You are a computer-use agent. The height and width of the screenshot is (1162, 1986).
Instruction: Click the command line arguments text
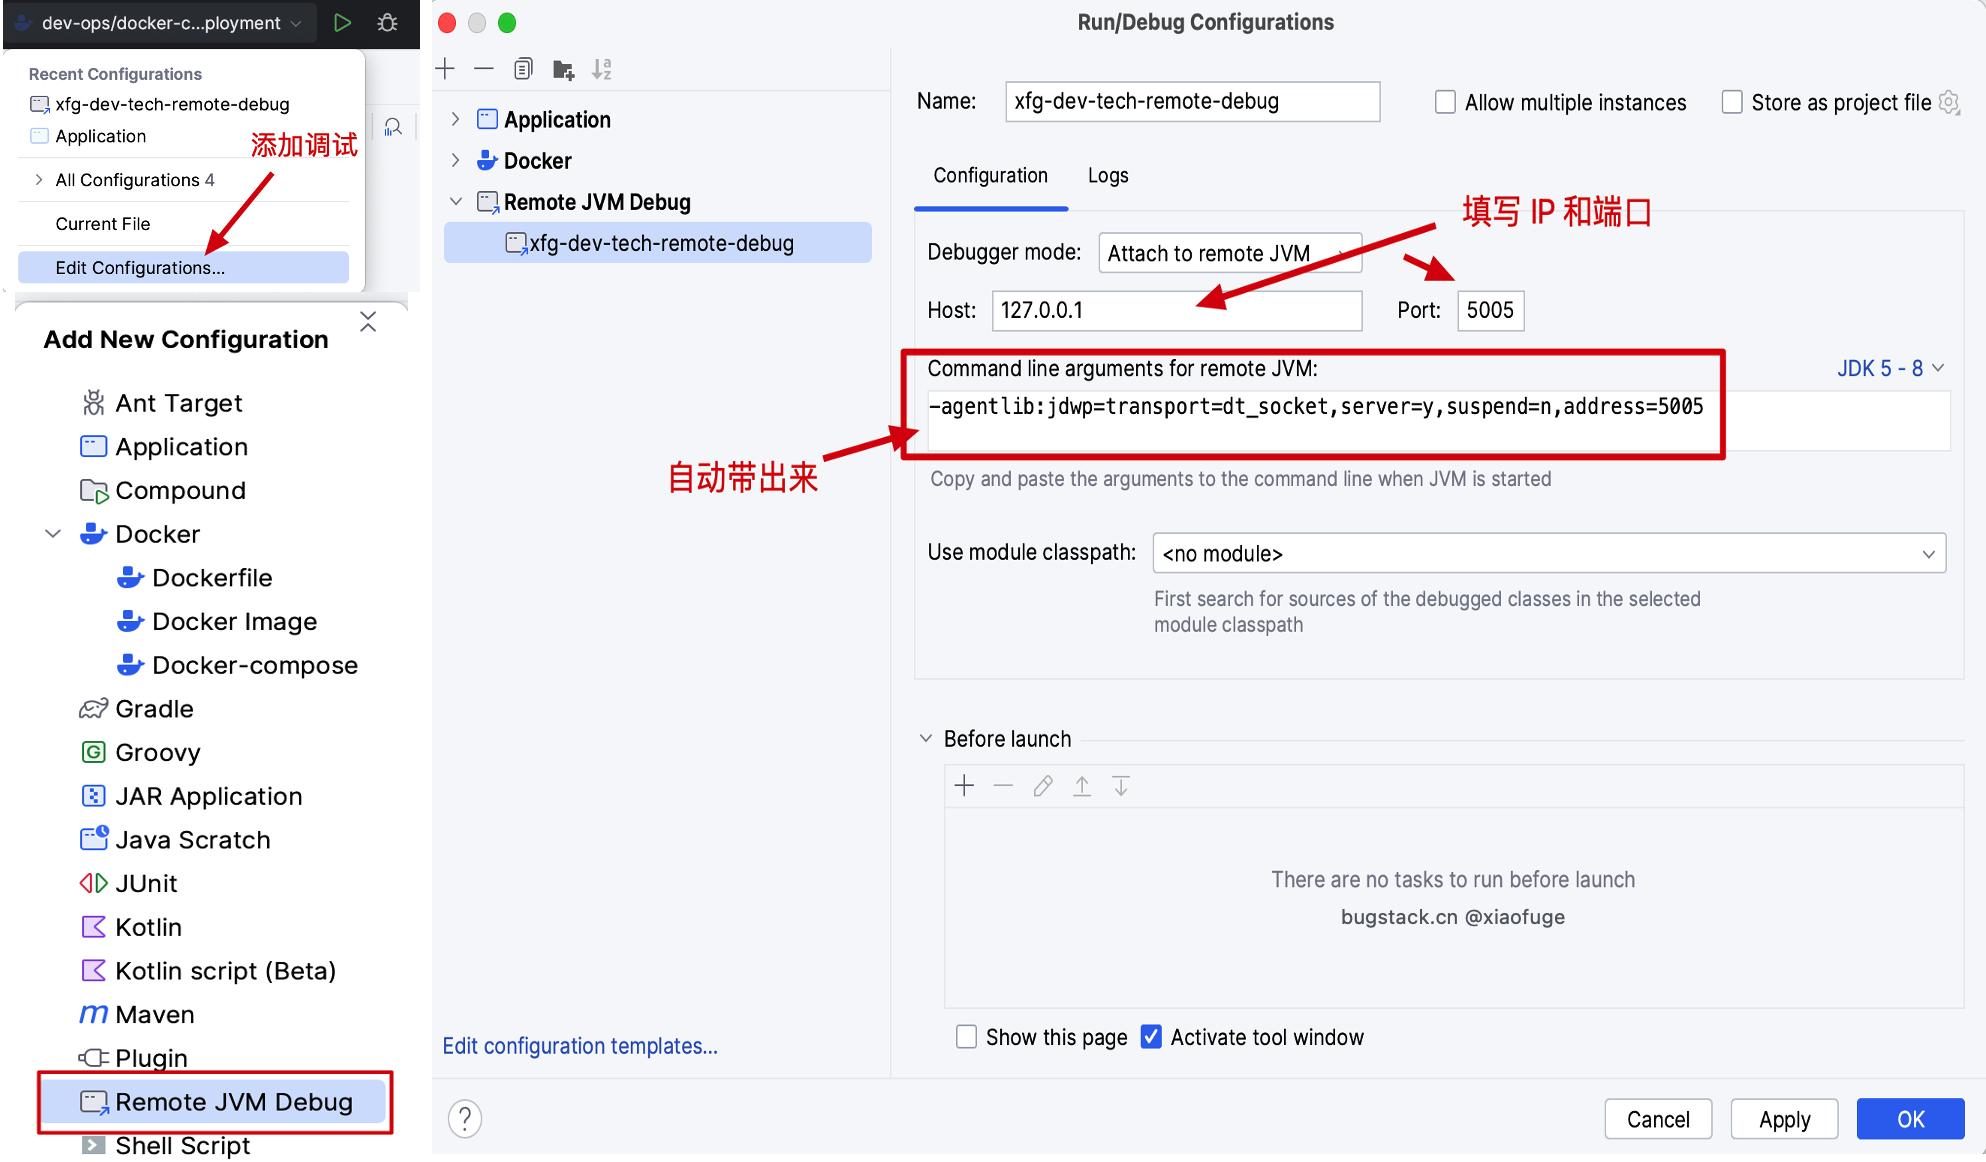[x=1316, y=406]
